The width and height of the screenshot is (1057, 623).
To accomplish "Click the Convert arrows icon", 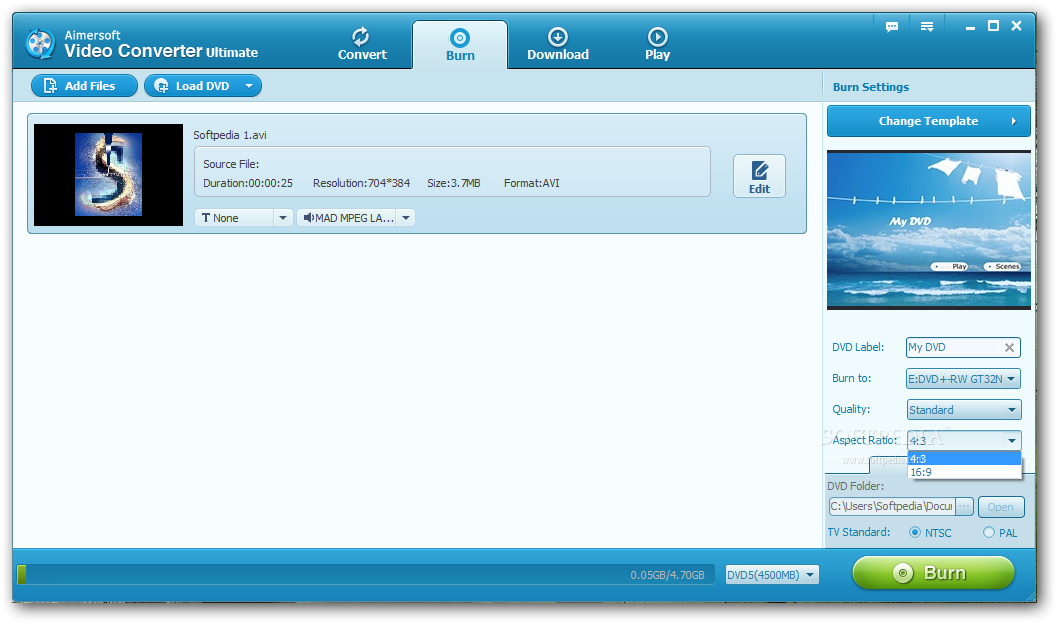I will click(x=361, y=36).
